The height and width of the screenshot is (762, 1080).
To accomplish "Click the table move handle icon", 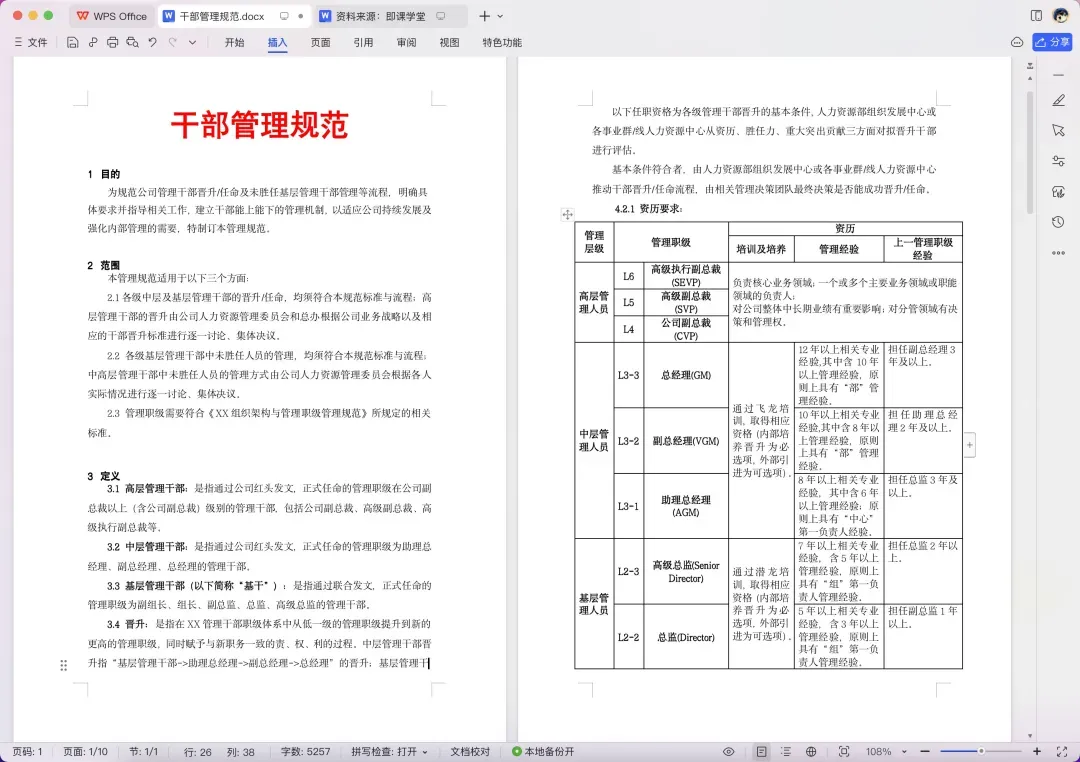I will (568, 214).
